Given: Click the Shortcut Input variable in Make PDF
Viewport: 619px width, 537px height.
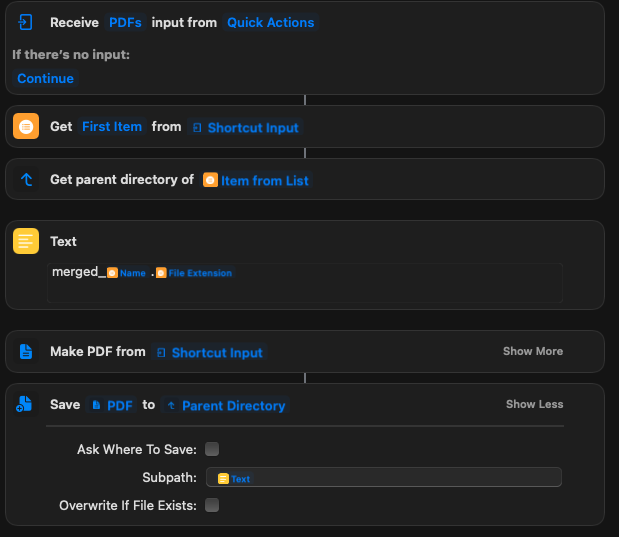Looking at the screenshot, I should (209, 352).
